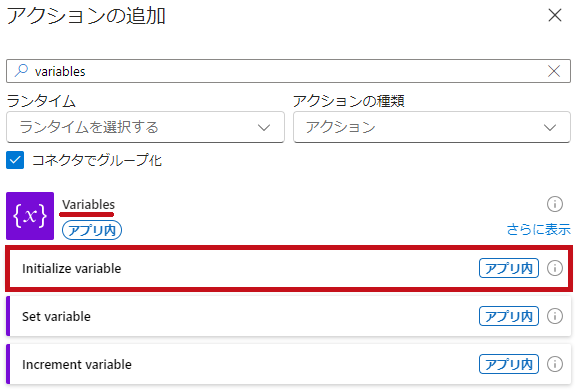Click the chevron of the runtime dropdown
The height and width of the screenshot is (391, 579).
click(x=264, y=127)
